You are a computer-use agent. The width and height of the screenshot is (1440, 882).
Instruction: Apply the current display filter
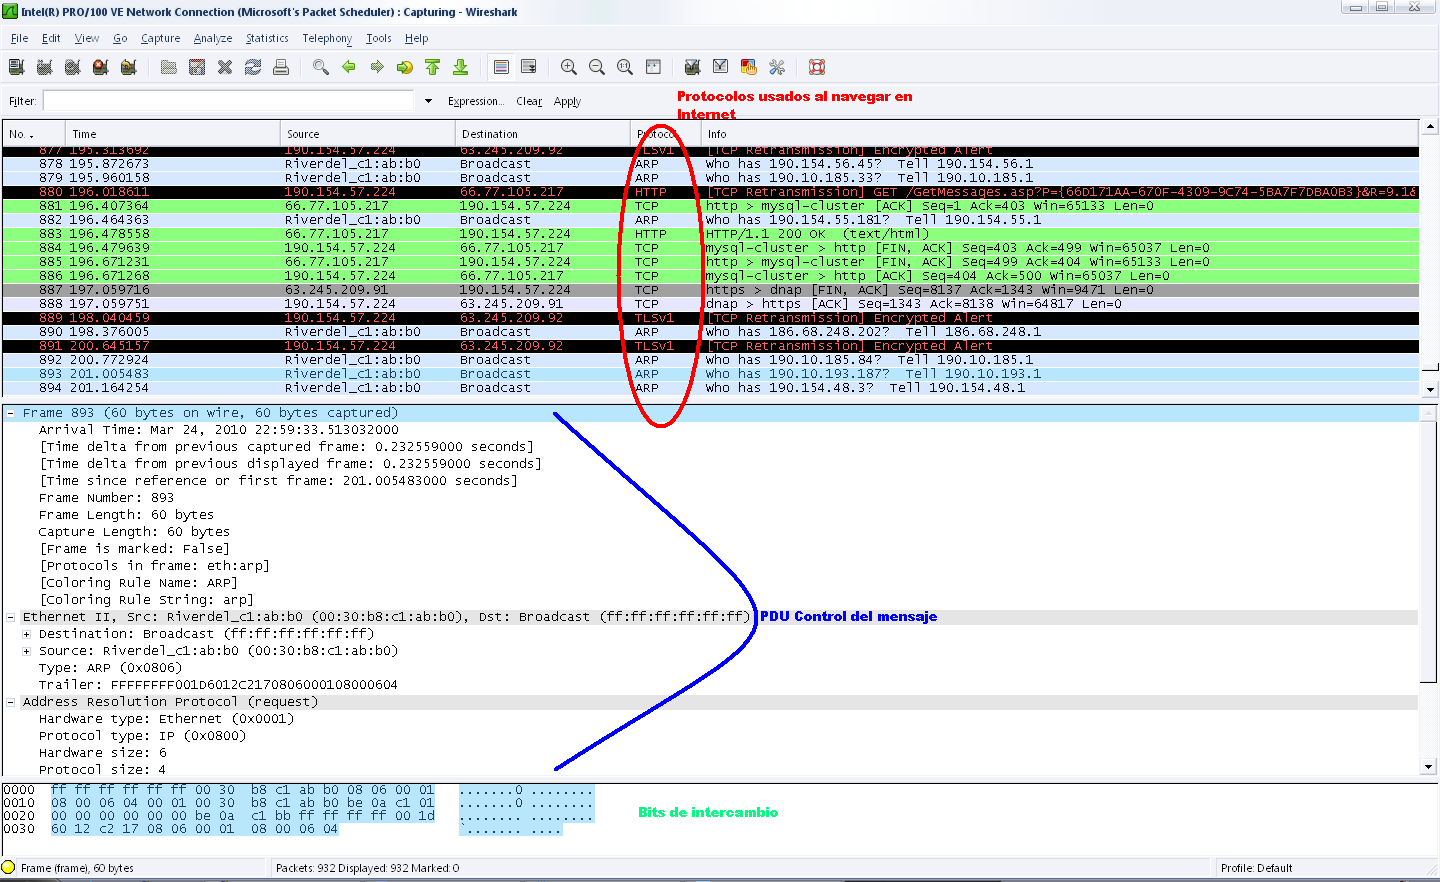[x=567, y=101]
